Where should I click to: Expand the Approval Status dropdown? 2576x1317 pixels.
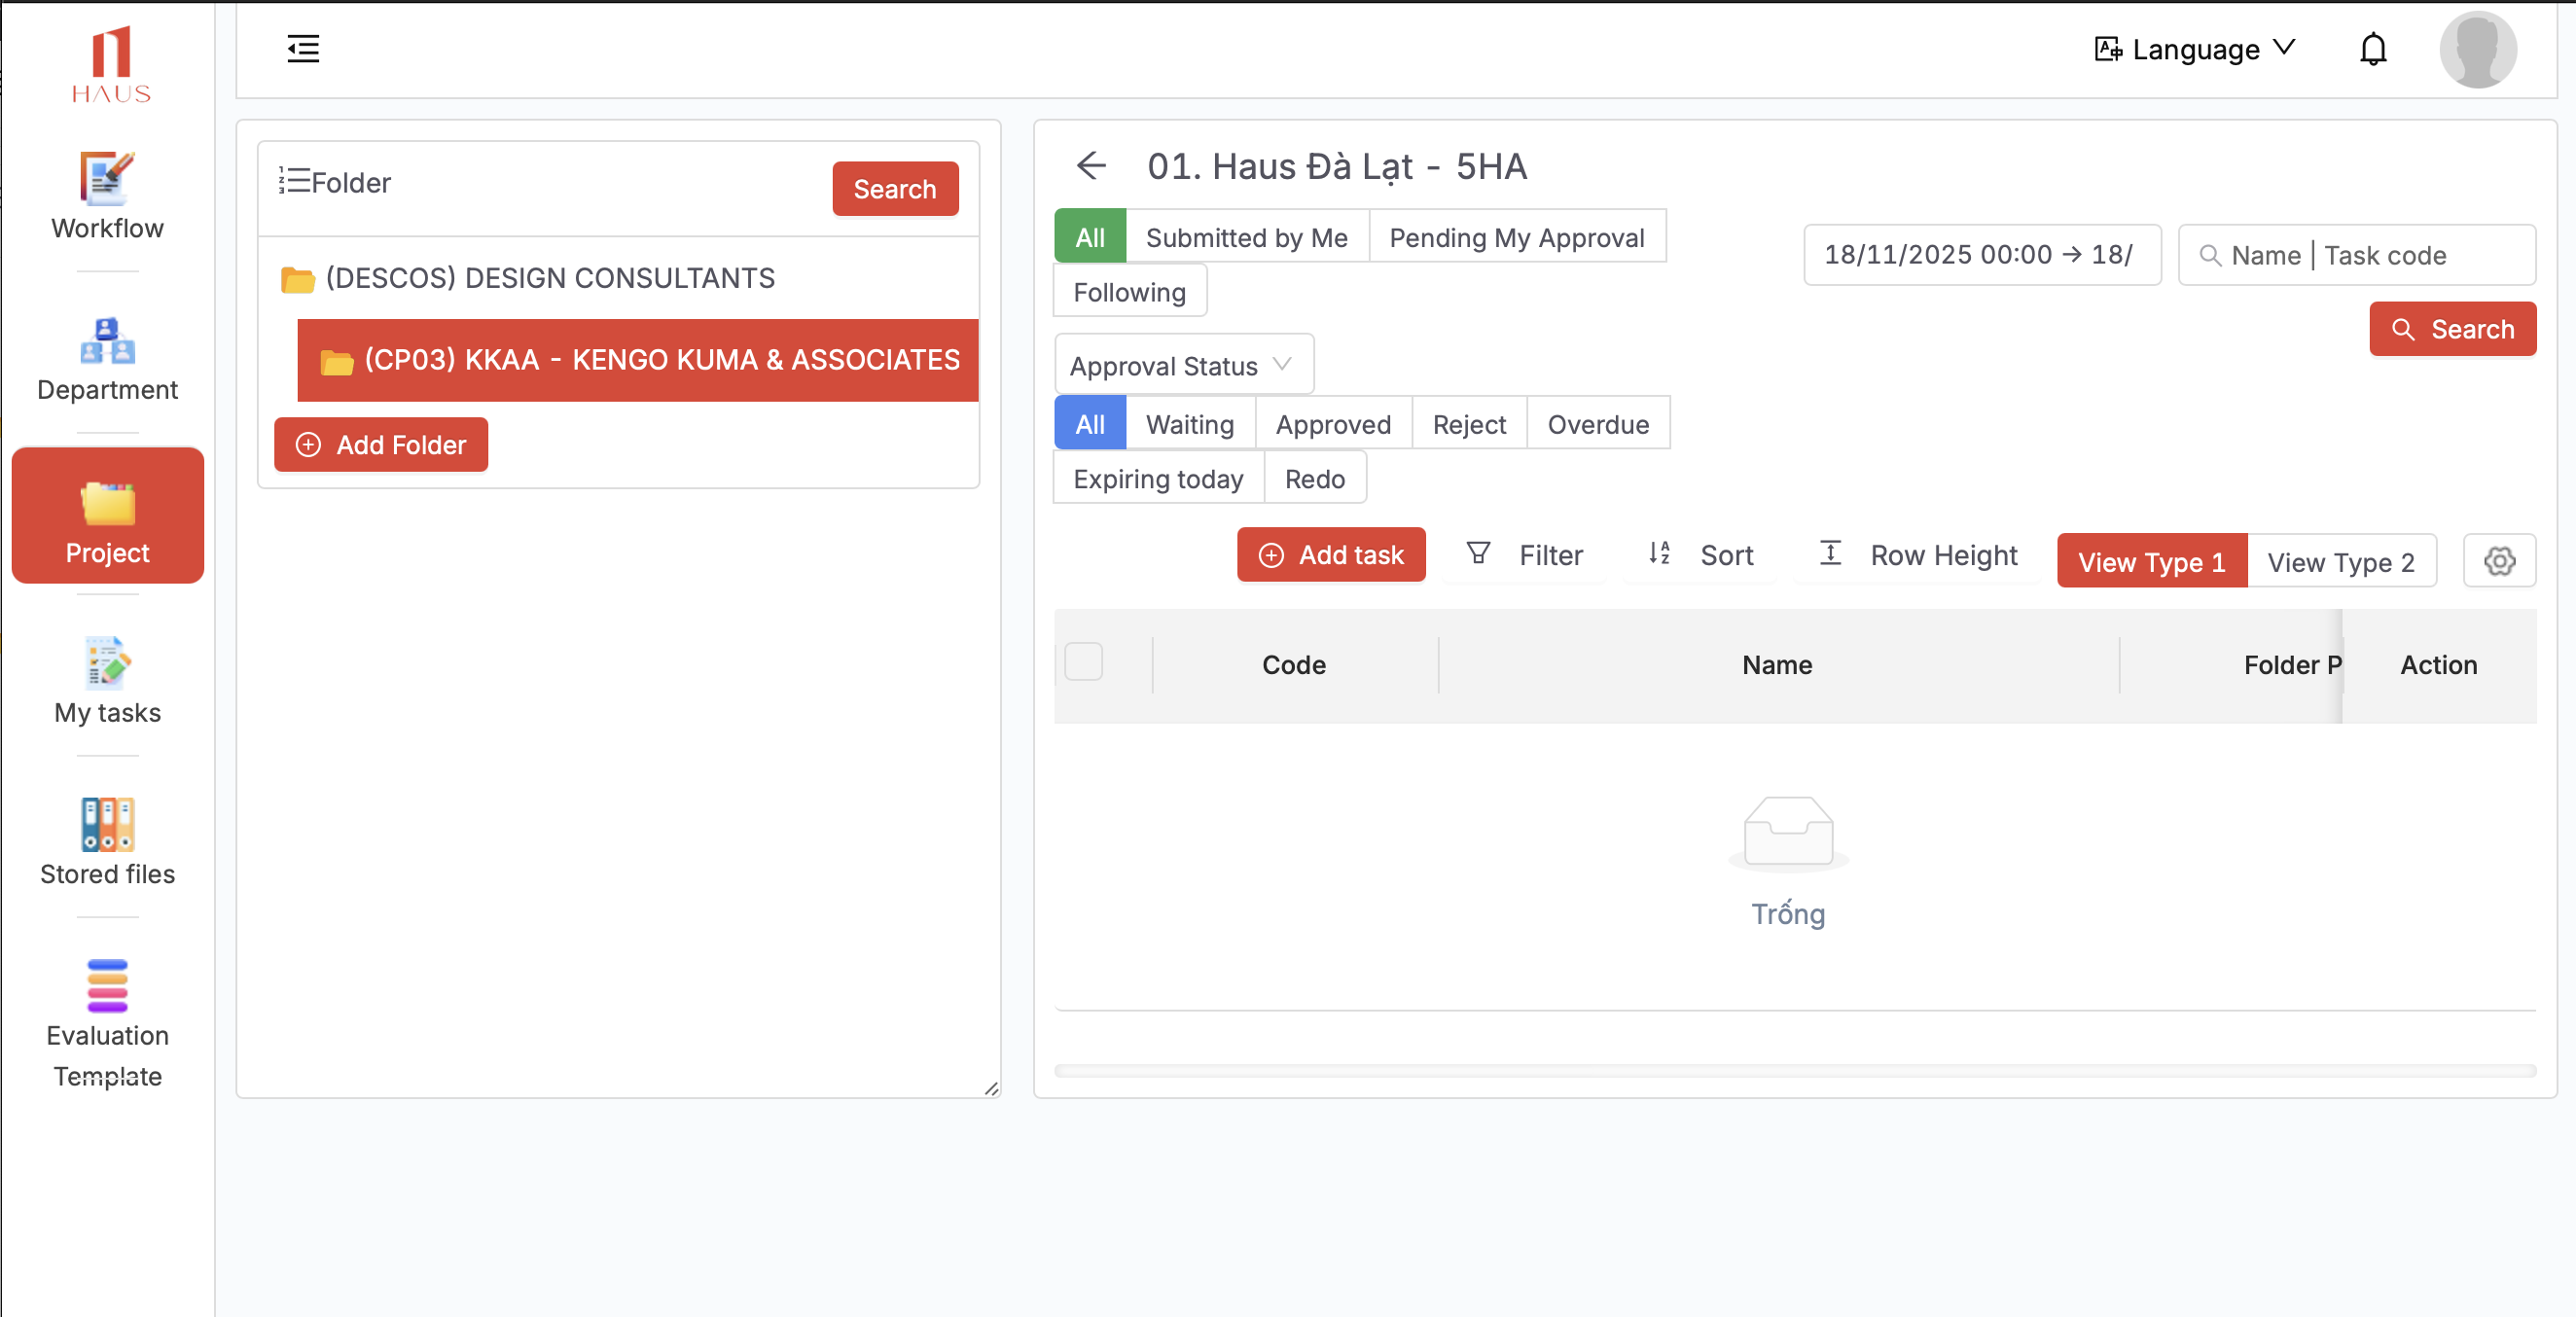tap(1183, 365)
